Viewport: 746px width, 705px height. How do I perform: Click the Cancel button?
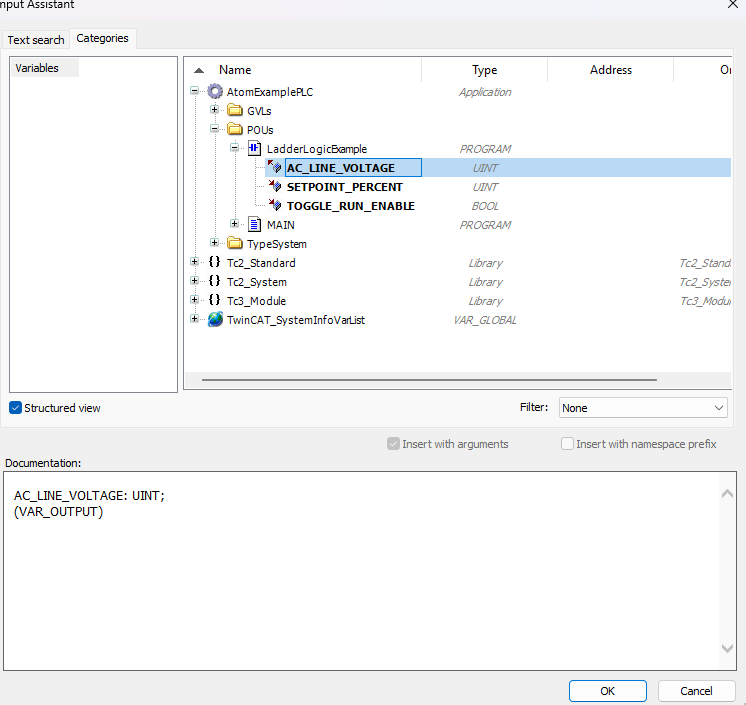coord(696,691)
